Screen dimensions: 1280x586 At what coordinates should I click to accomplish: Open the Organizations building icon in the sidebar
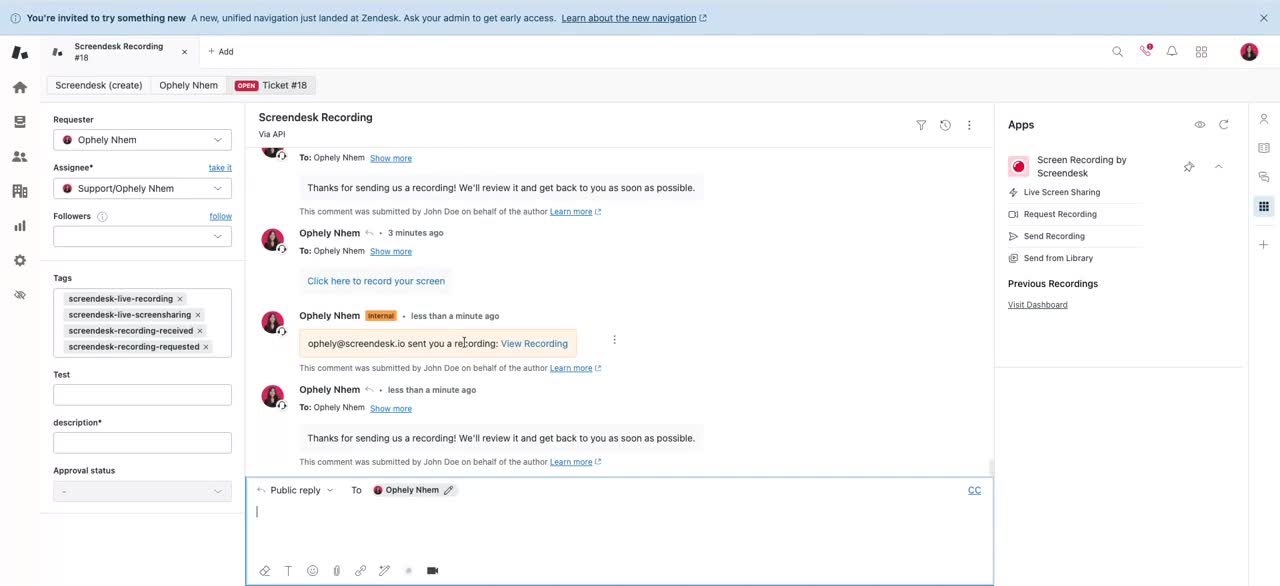(19, 191)
